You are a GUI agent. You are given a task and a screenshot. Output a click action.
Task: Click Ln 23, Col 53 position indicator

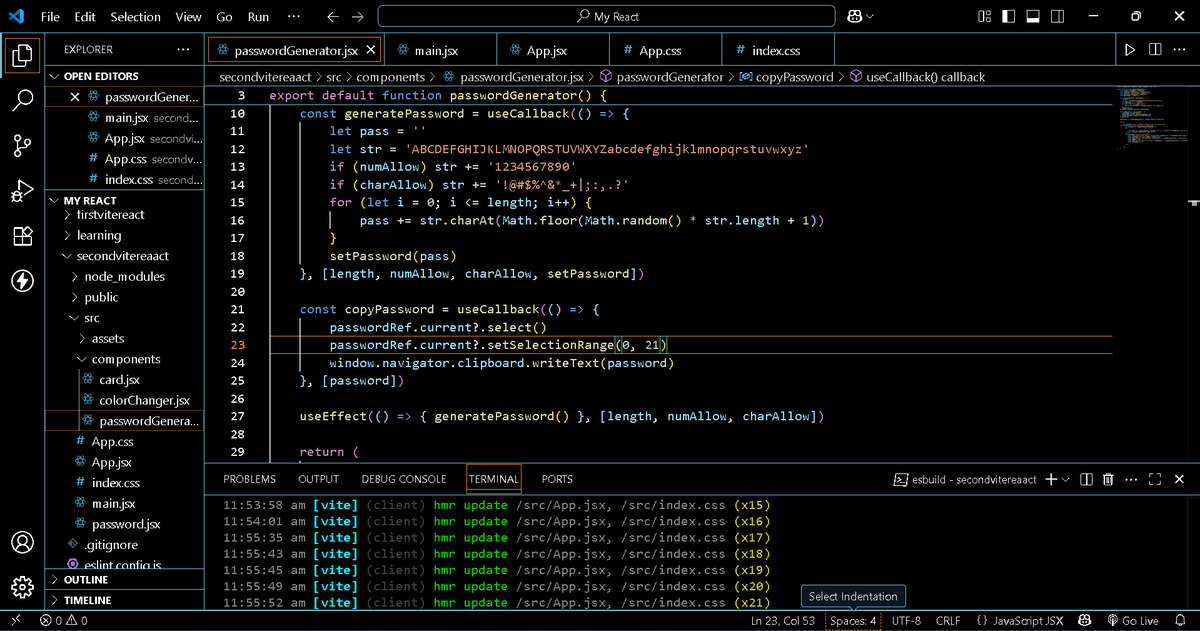pyautogui.click(x=783, y=621)
